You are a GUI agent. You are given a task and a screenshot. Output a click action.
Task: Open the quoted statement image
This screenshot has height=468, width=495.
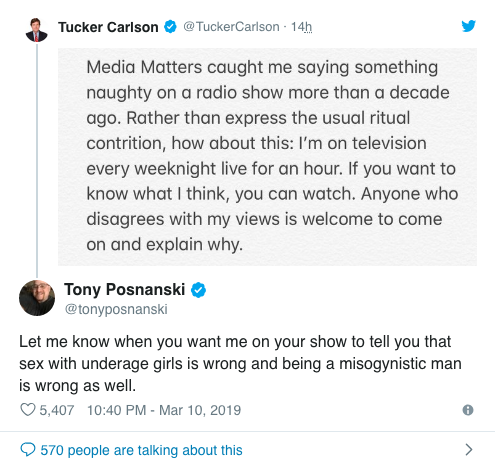click(267, 157)
